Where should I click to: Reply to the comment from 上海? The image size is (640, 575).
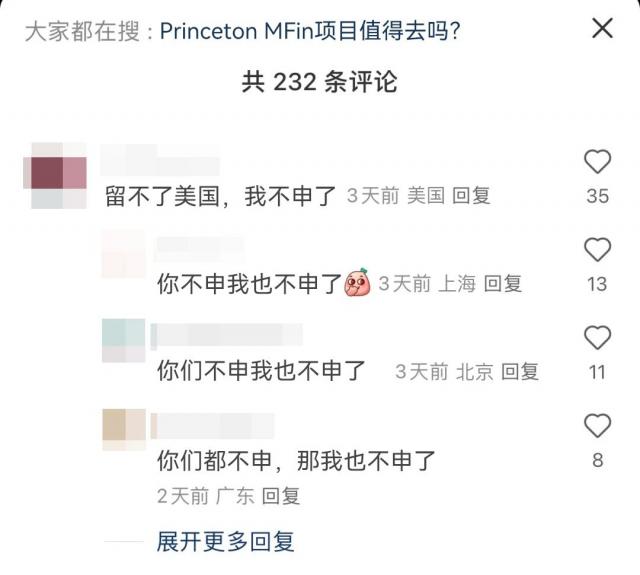pyautogui.click(x=503, y=284)
